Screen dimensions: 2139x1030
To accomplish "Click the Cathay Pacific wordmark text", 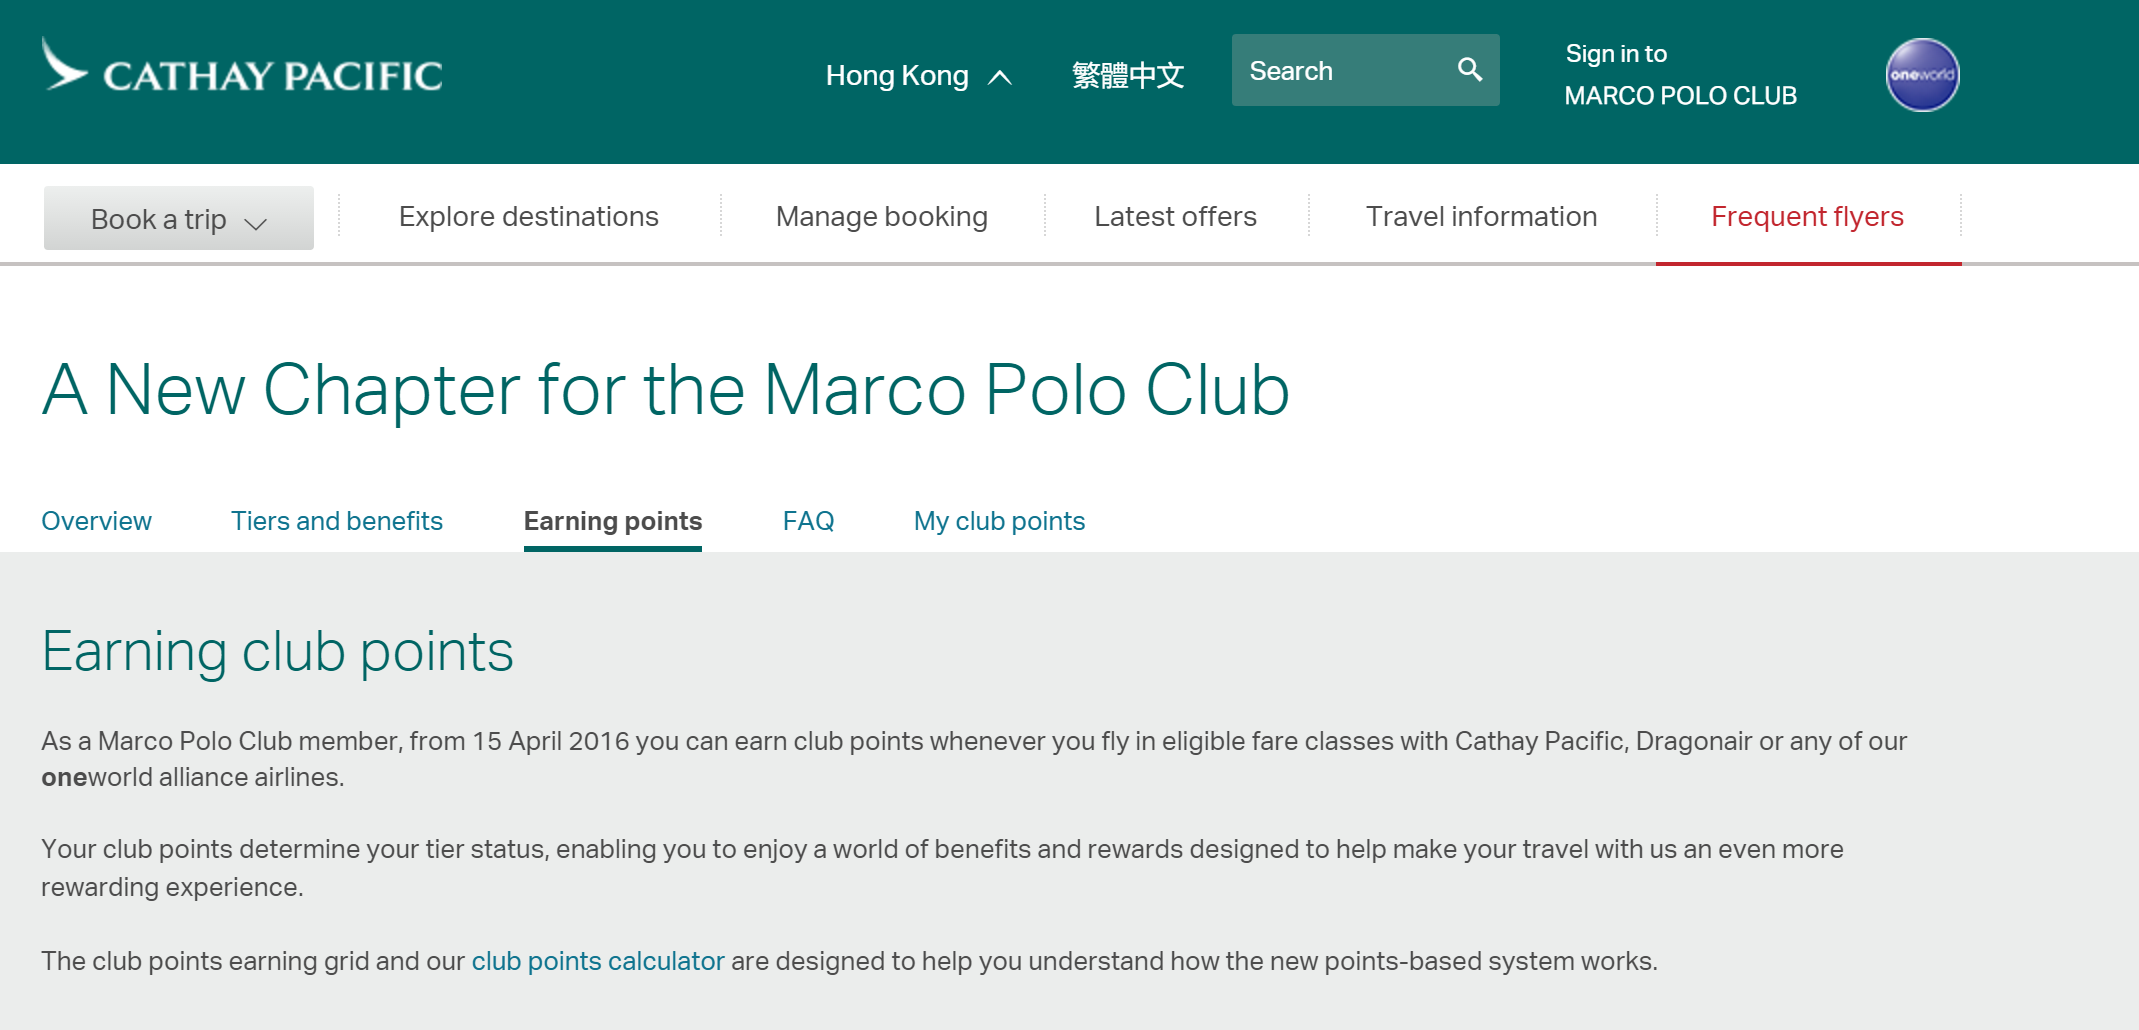I will (273, 77).
